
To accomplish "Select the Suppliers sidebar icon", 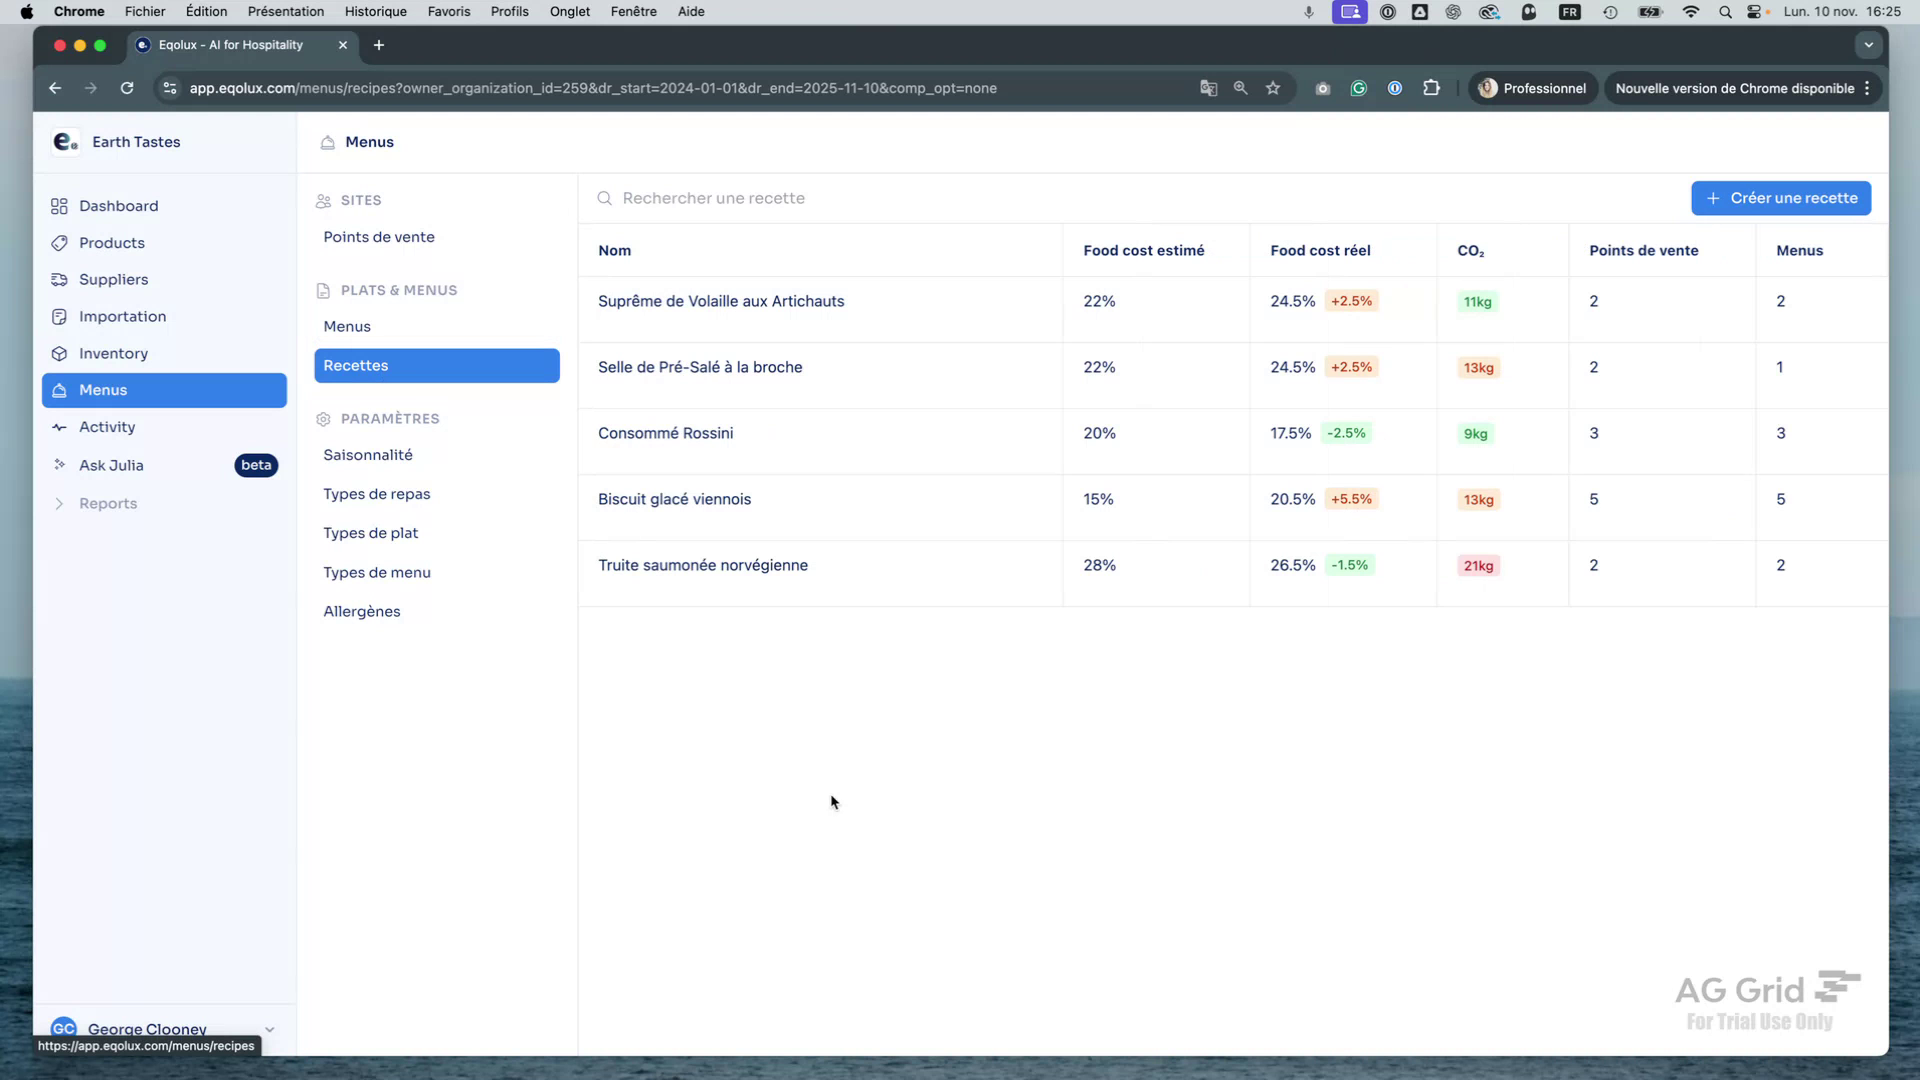I will [x=58, y=280].
